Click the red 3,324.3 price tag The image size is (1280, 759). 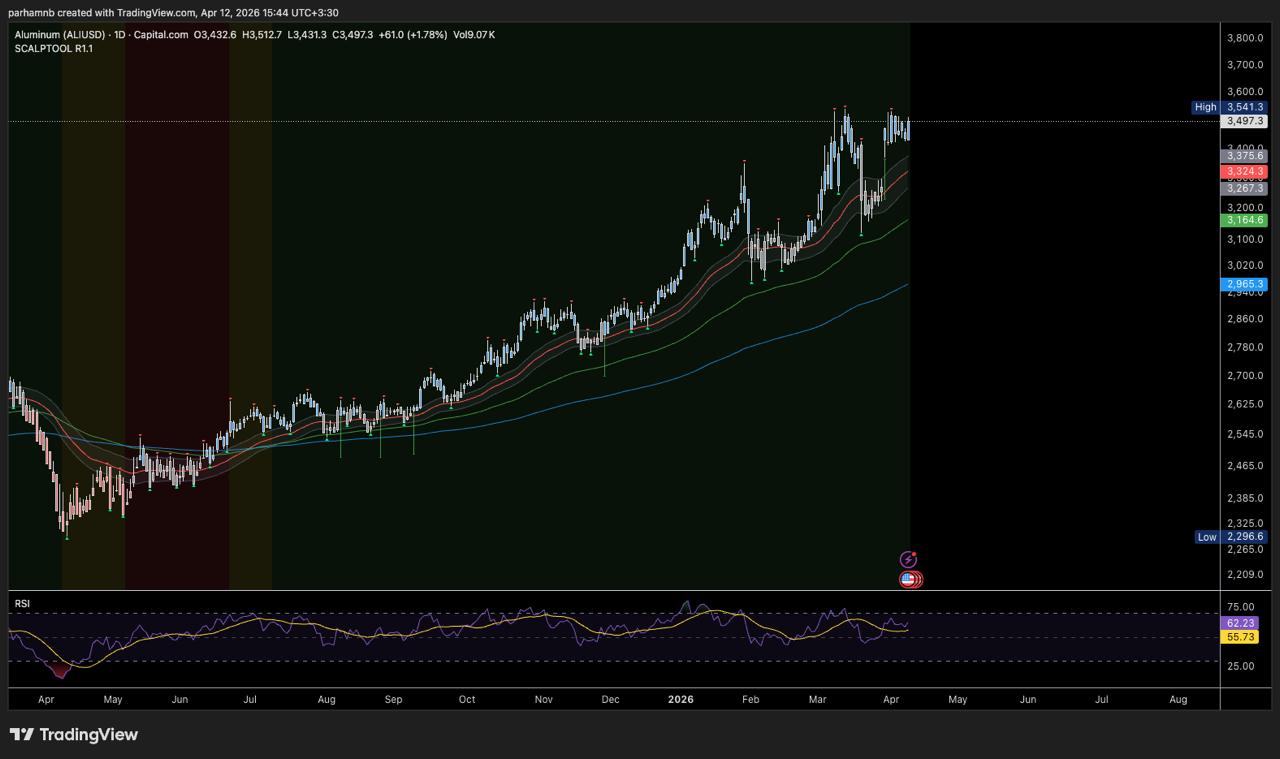click(1246, 172)
